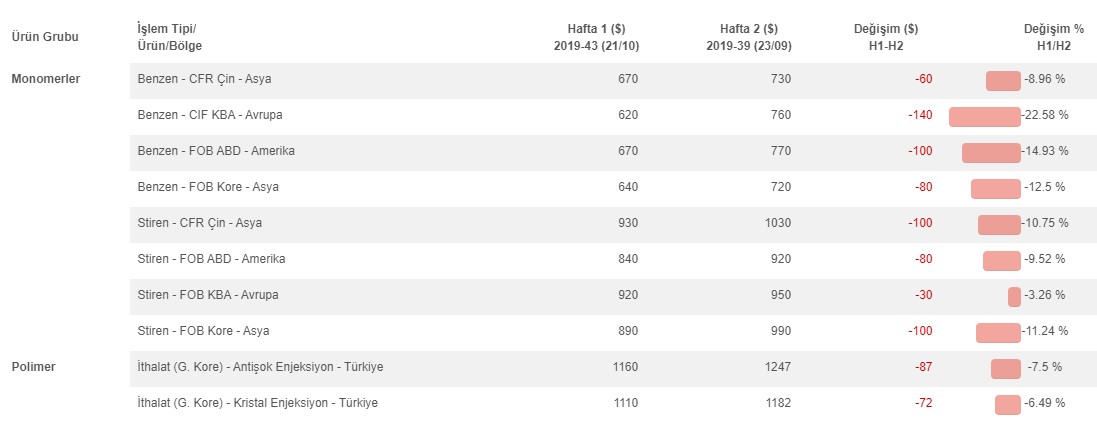
Task: Open İthalat Kristal Enjeksiyon - Türkiye row
Action: tap(613, 405)
